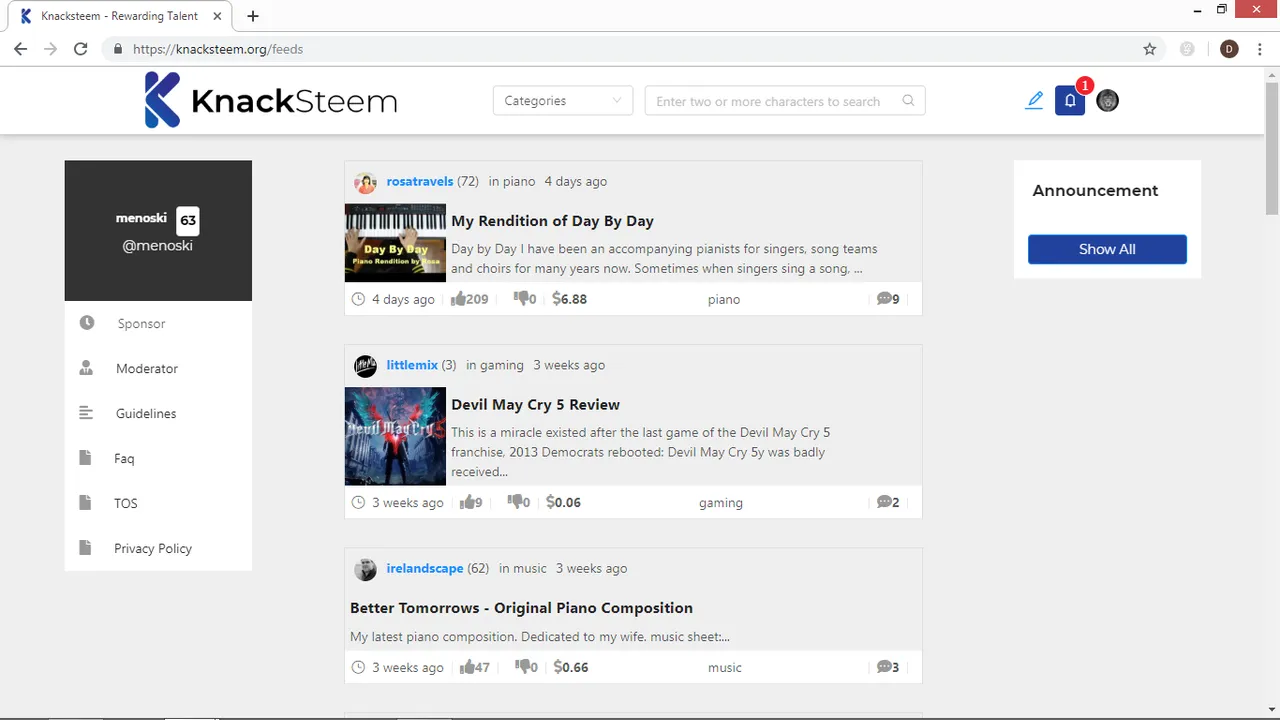Open the user avatar menu in header
Screen dimensions: 1280x720
1107,100
